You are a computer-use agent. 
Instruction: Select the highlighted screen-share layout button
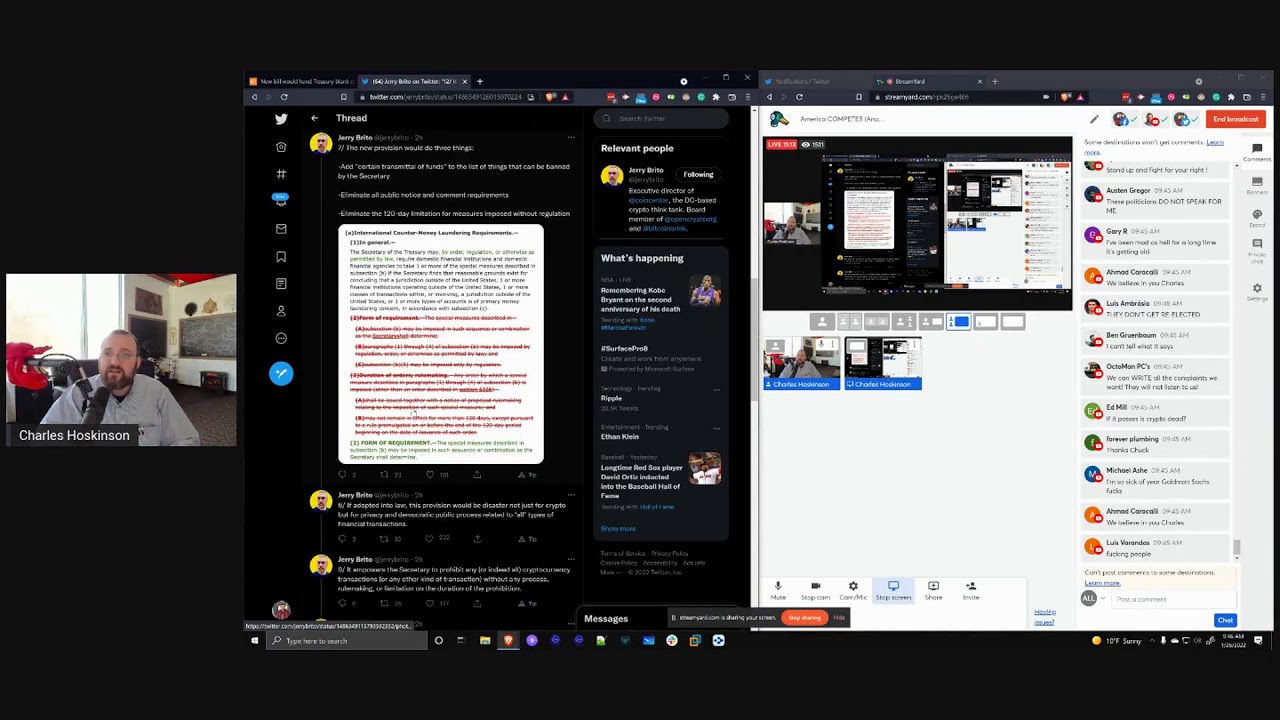pyautogui.click(x=959, y=322)
